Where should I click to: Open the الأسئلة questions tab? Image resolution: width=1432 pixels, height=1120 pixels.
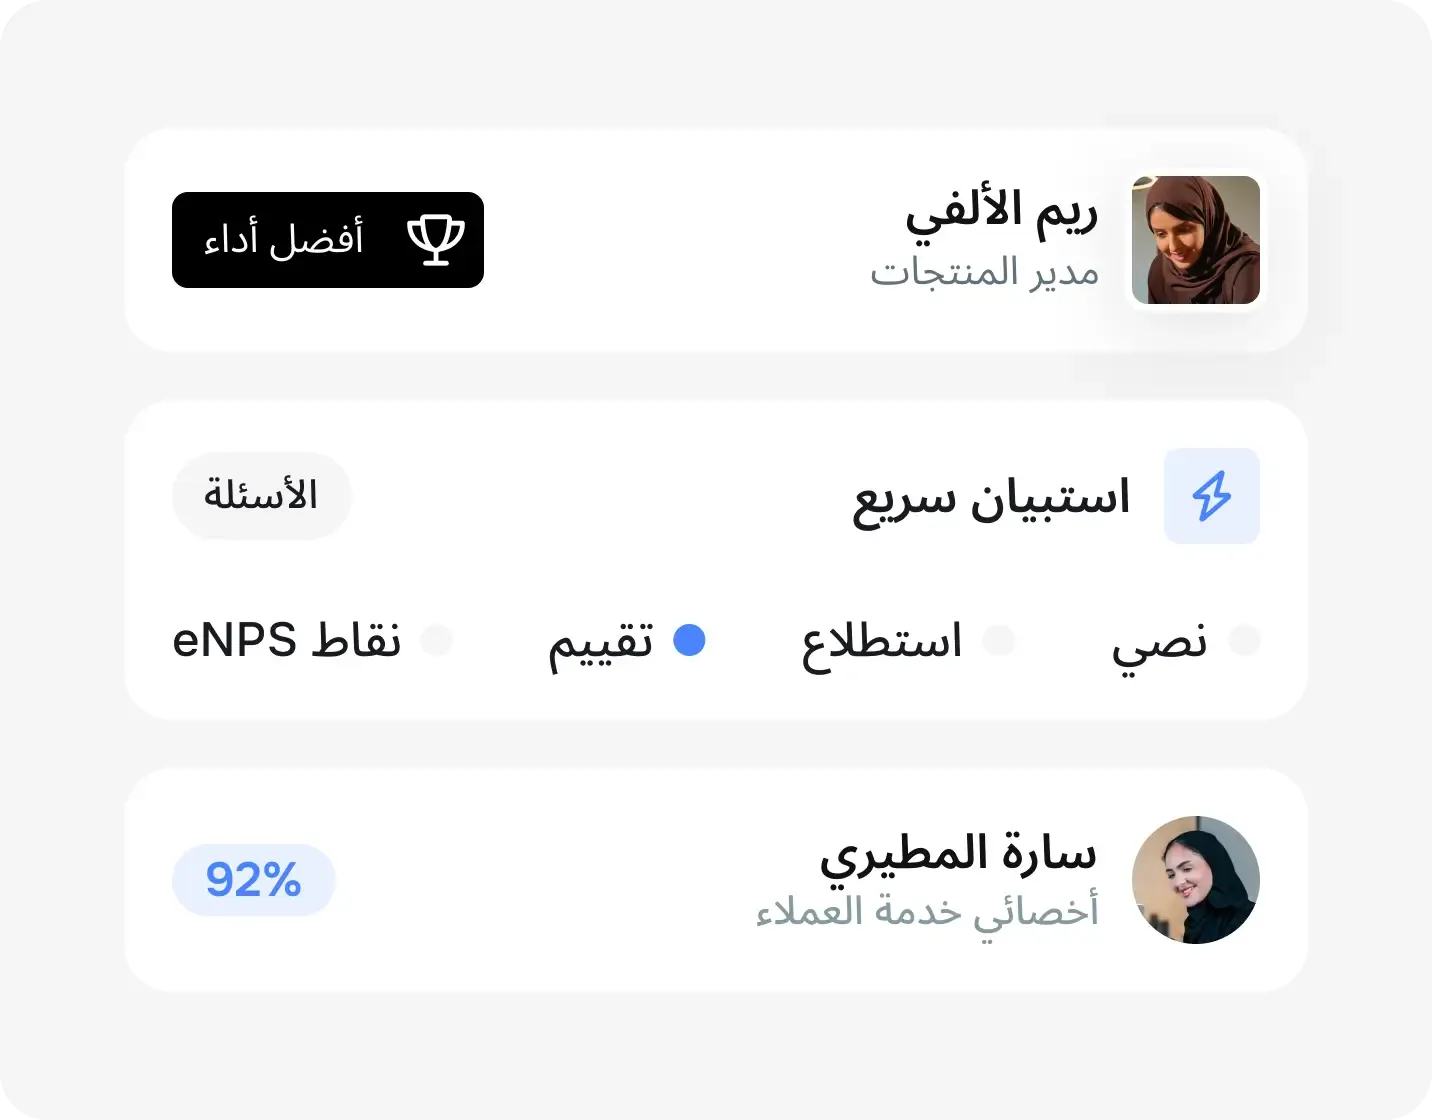pyautogui.click(x=261, y=495)
